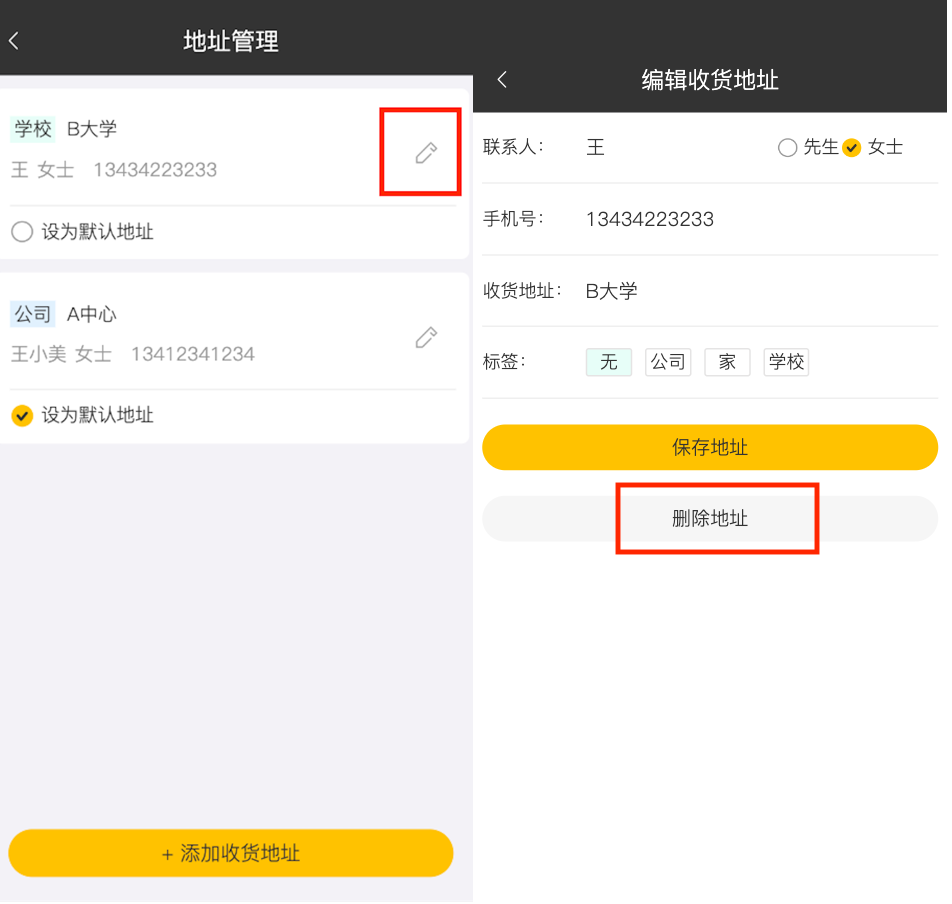Click the 地址管理 page title
The width and height of the screenshot is (952, 904).
pyautogui.click(x=231, y=41)
